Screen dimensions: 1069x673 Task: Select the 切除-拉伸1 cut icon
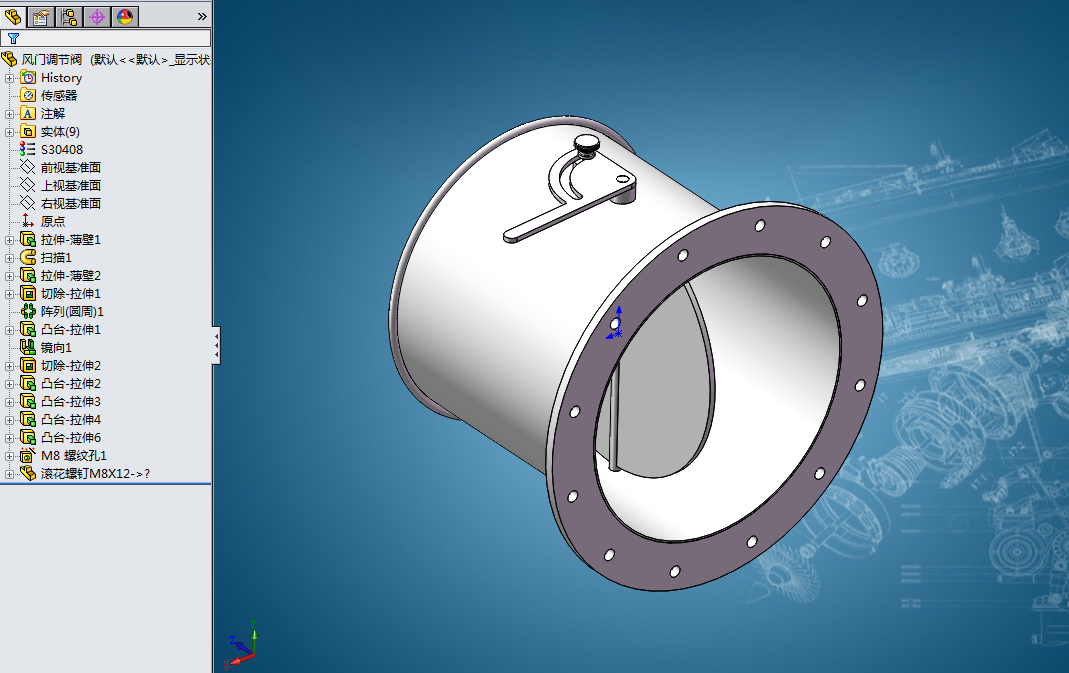tap(28, 293)
